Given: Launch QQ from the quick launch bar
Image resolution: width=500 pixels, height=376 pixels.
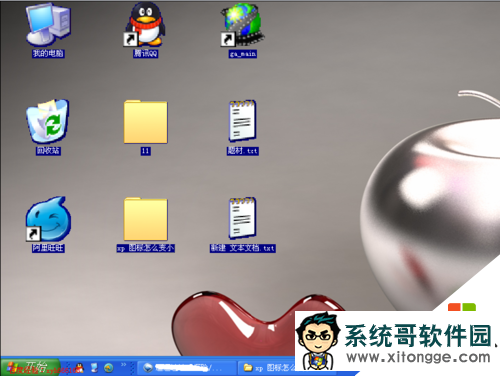Looking at the screenshot, I should point(79,368).
